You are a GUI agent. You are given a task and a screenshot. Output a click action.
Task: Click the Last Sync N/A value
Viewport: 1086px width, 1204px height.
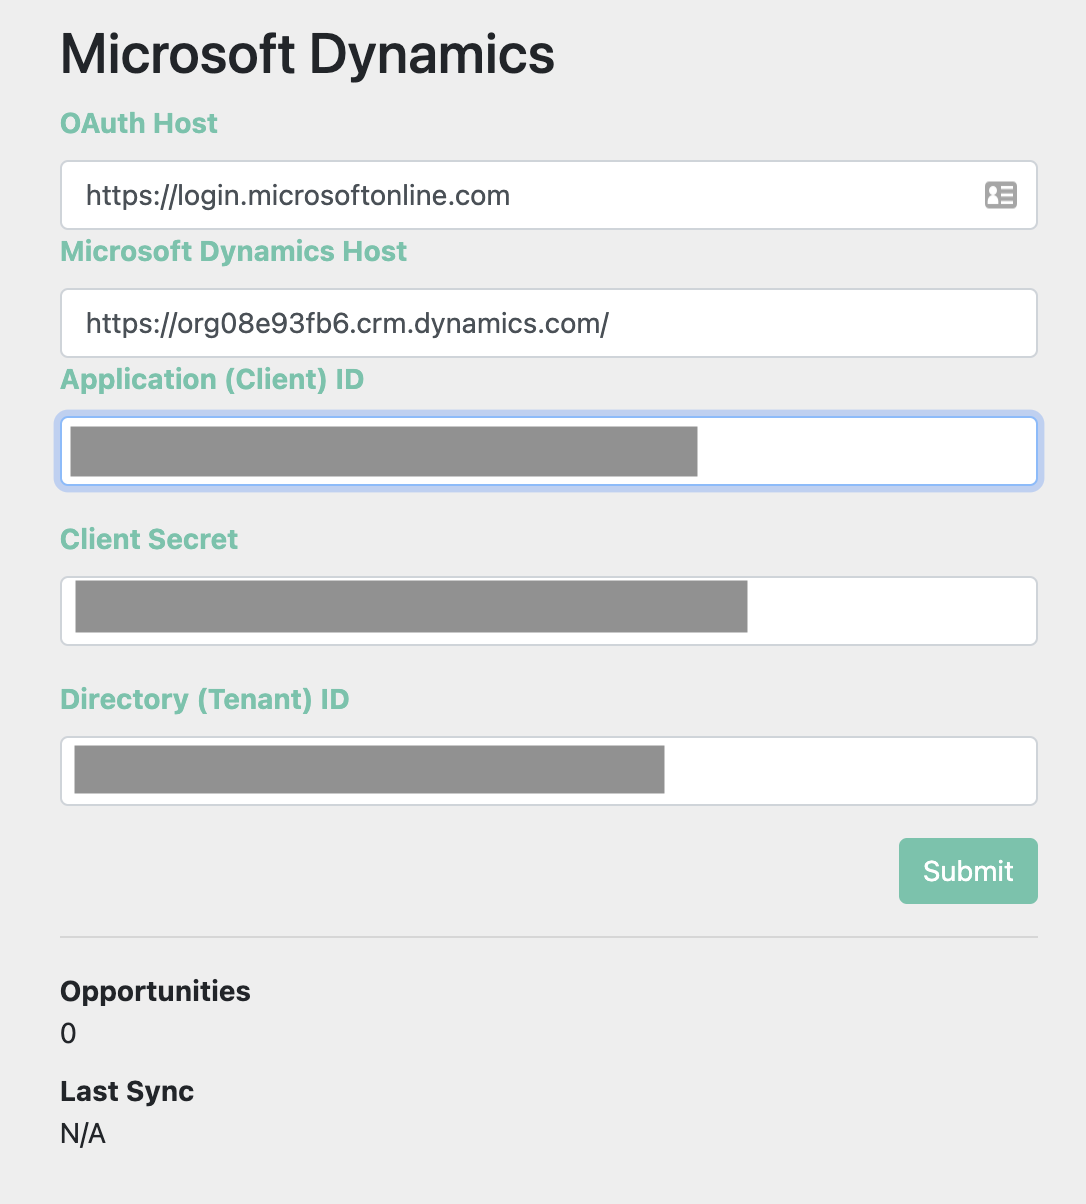tap(83, 1134)
